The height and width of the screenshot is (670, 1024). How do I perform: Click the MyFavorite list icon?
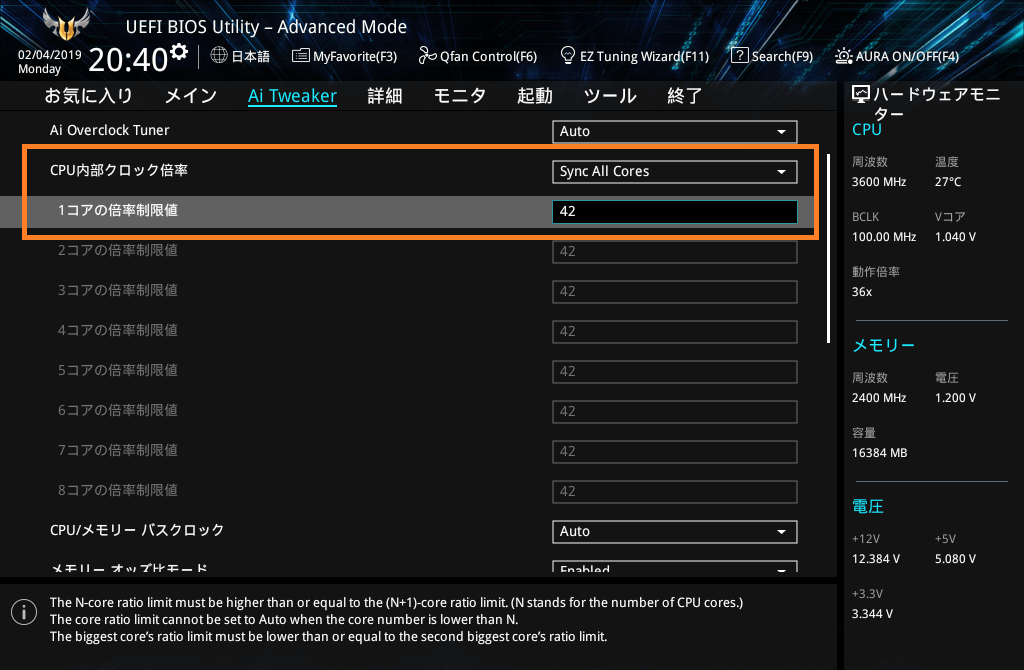pos(300,56)
